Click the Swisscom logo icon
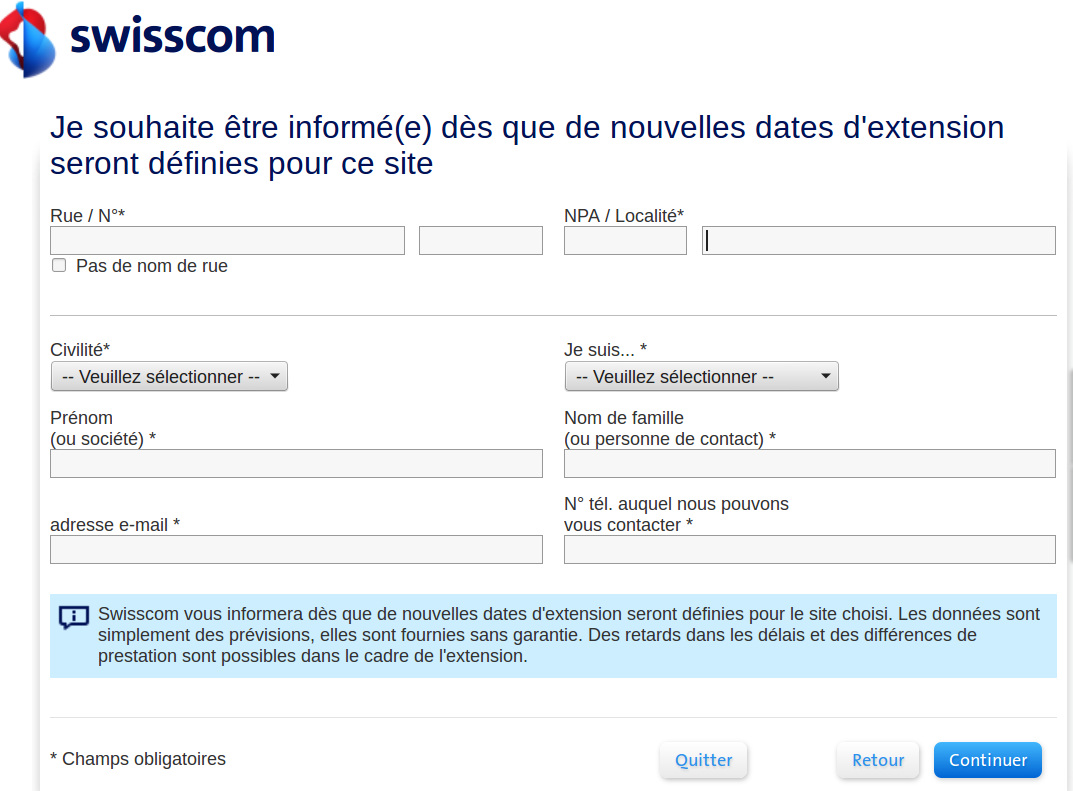1073x791 pixels. point(27,40)
